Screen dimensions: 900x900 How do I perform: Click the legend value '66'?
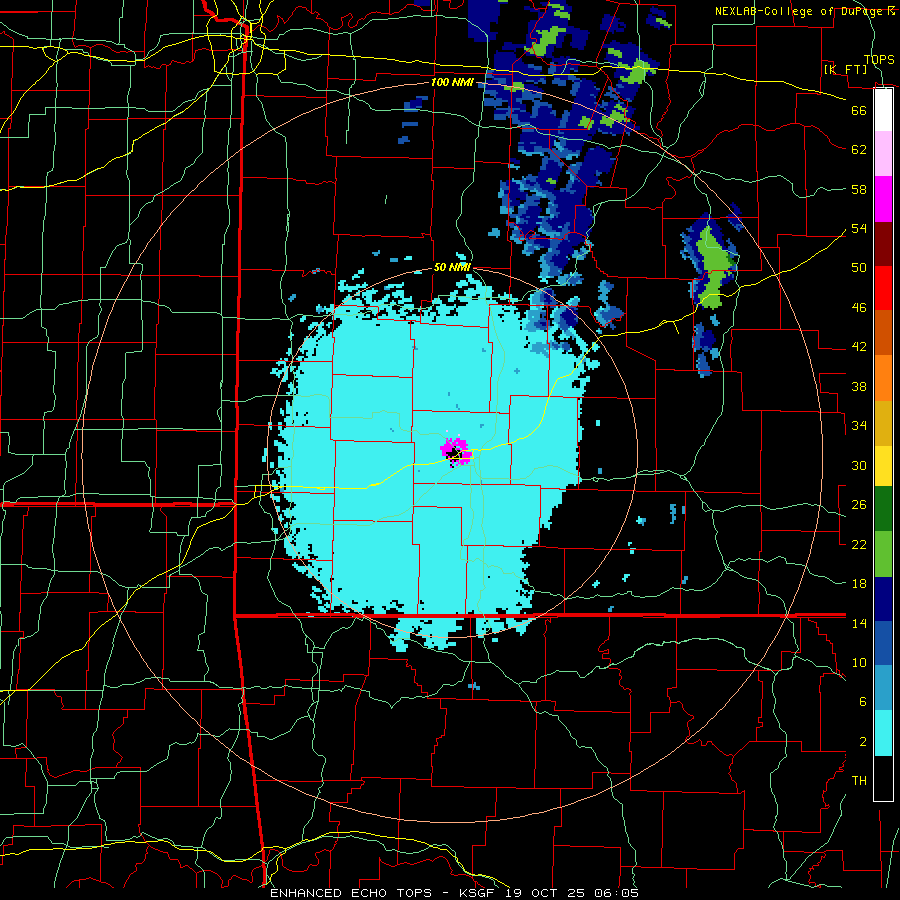[859, 110]
